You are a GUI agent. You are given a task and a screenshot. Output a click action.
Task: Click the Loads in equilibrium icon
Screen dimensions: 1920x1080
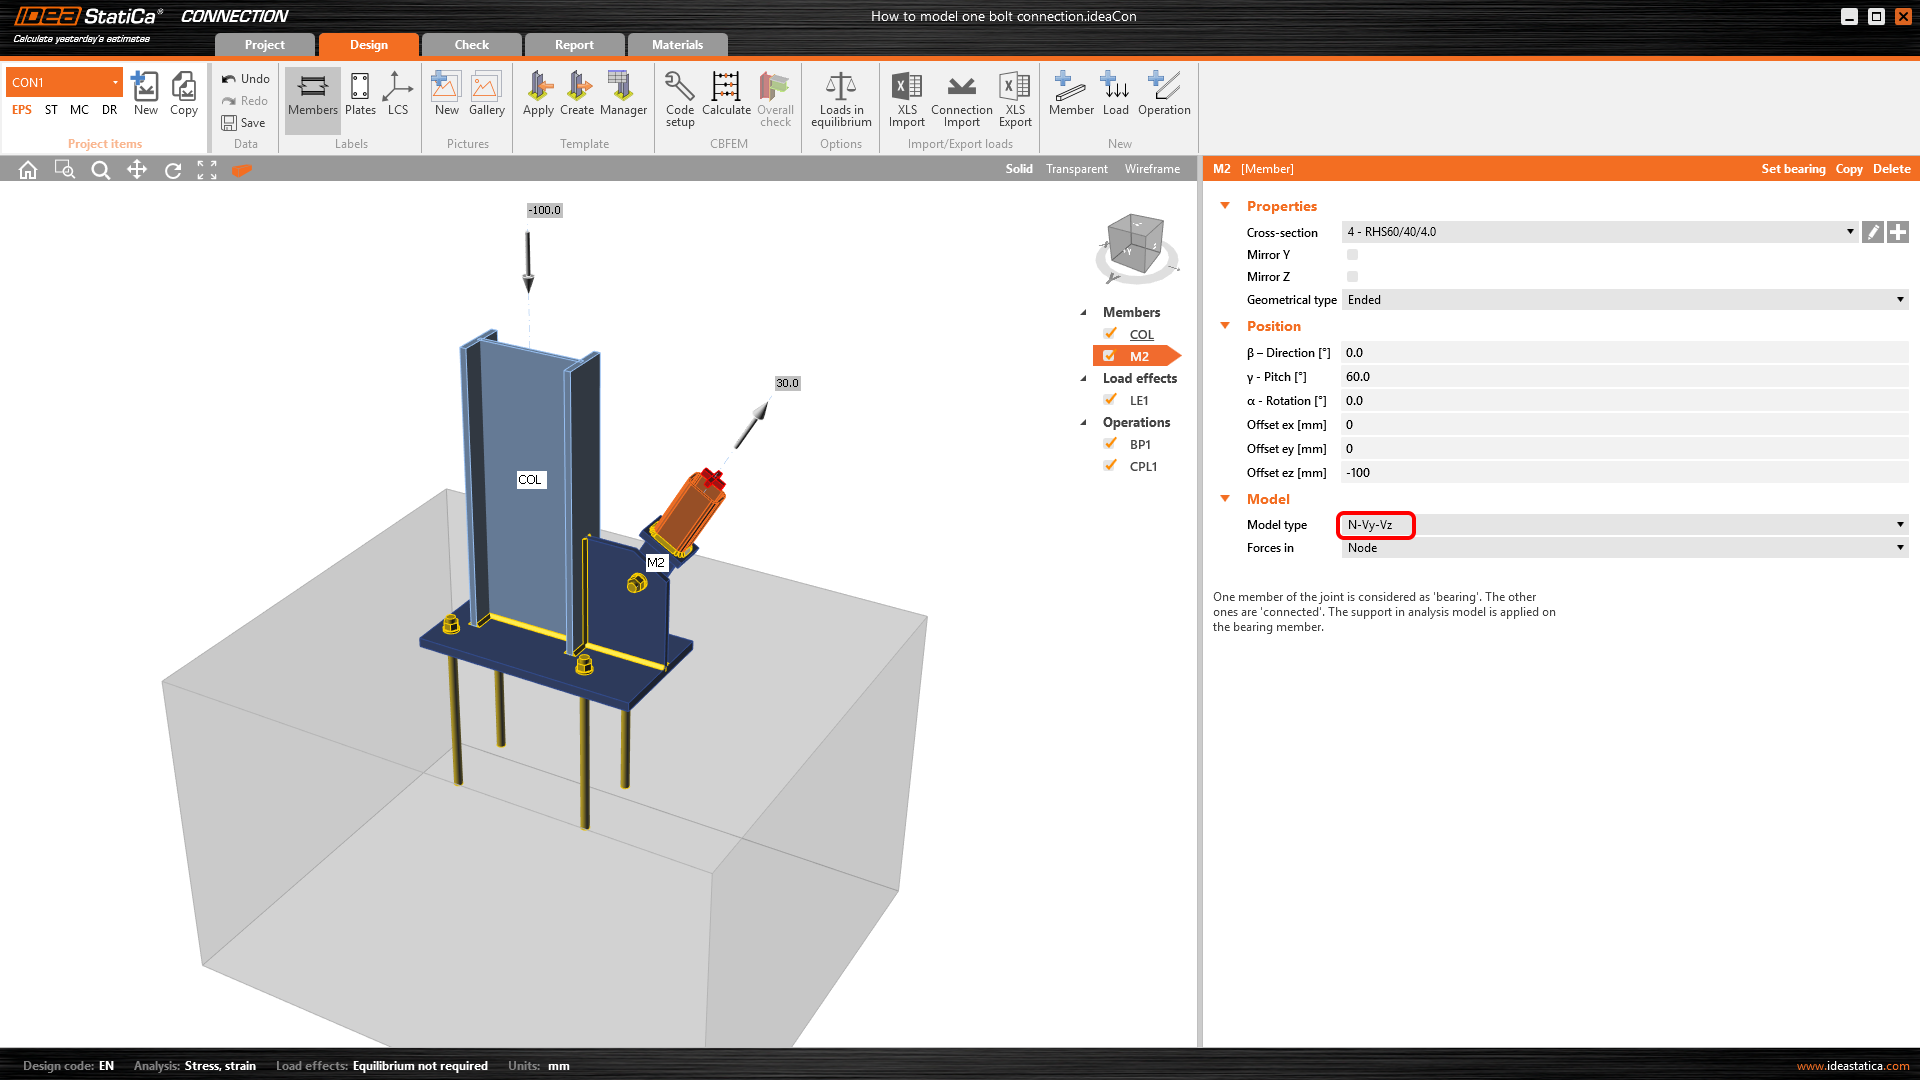[x=841, y=97]
